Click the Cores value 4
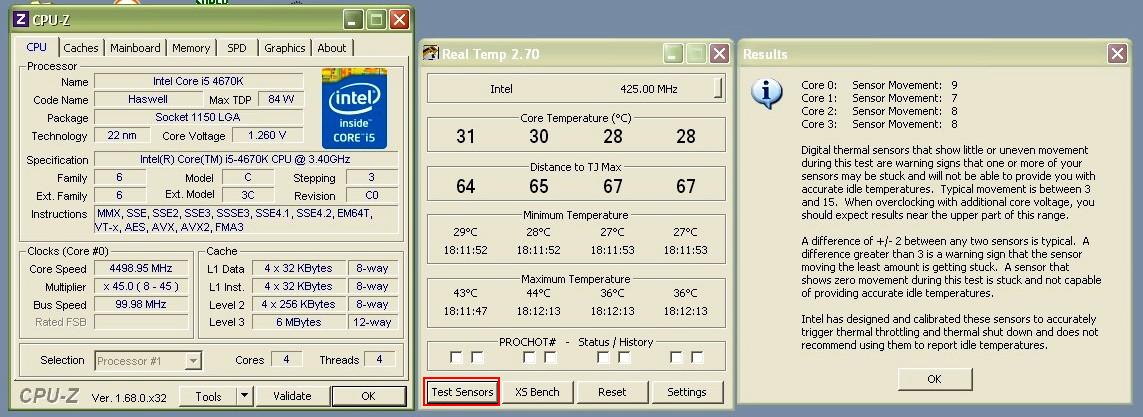This screenshot has height=417, width=1143. (286, 359)
